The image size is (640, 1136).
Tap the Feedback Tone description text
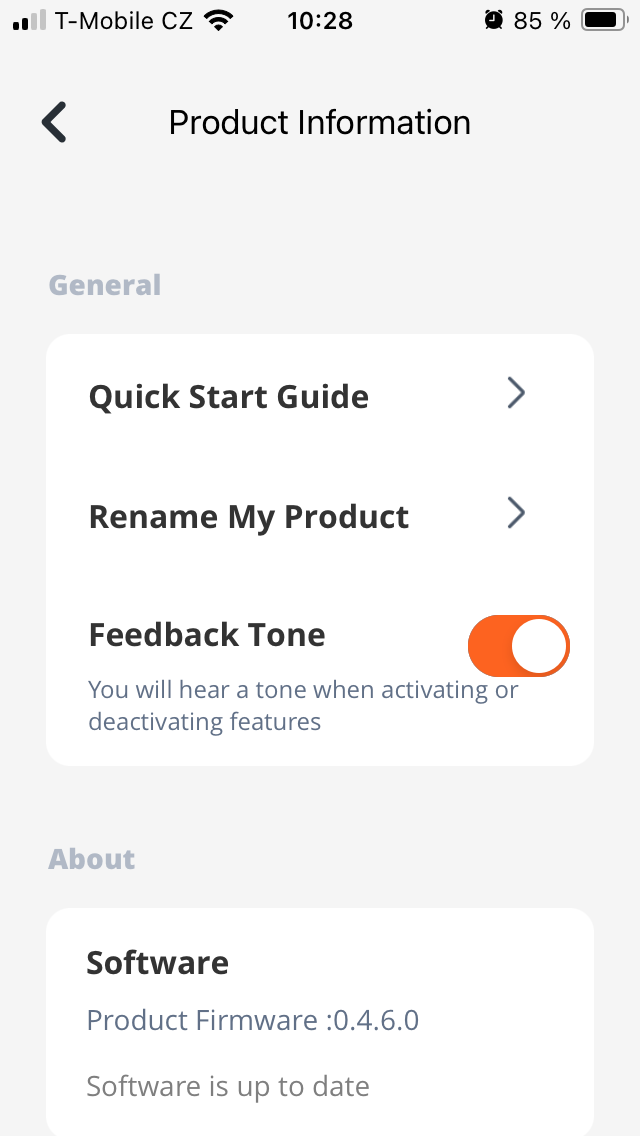(x=303, y=705)
